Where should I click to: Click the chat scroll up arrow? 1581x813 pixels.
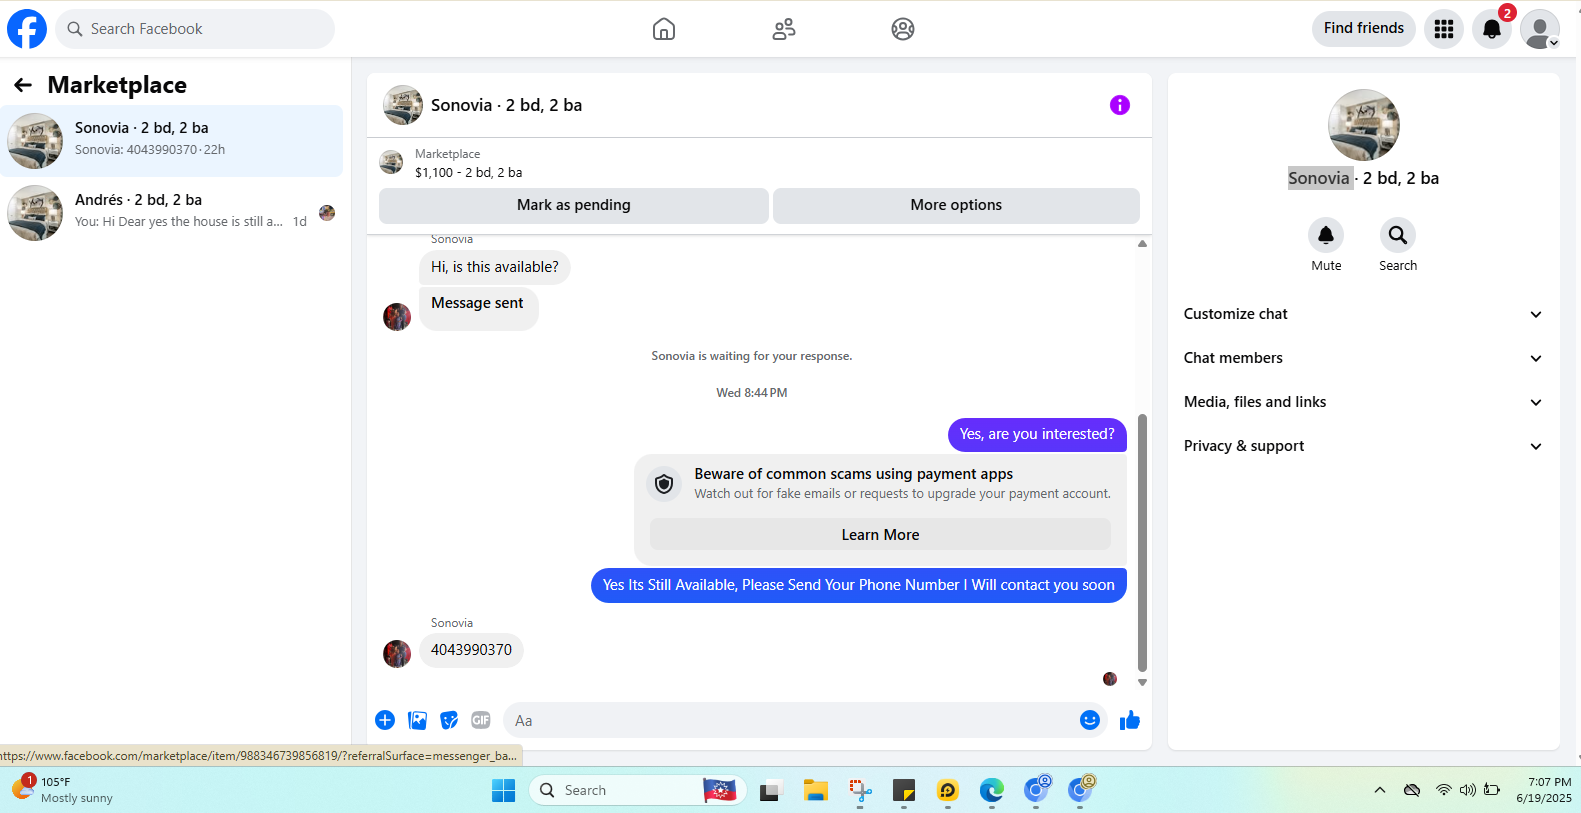click(1142, 244)
